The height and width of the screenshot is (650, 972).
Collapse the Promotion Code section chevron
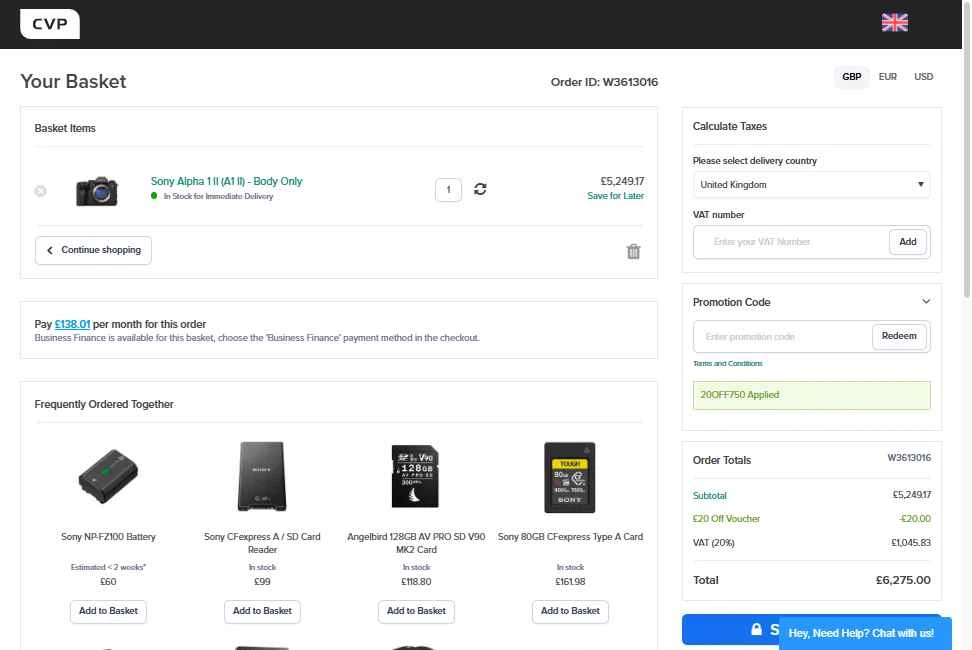[x=926, y=302]
